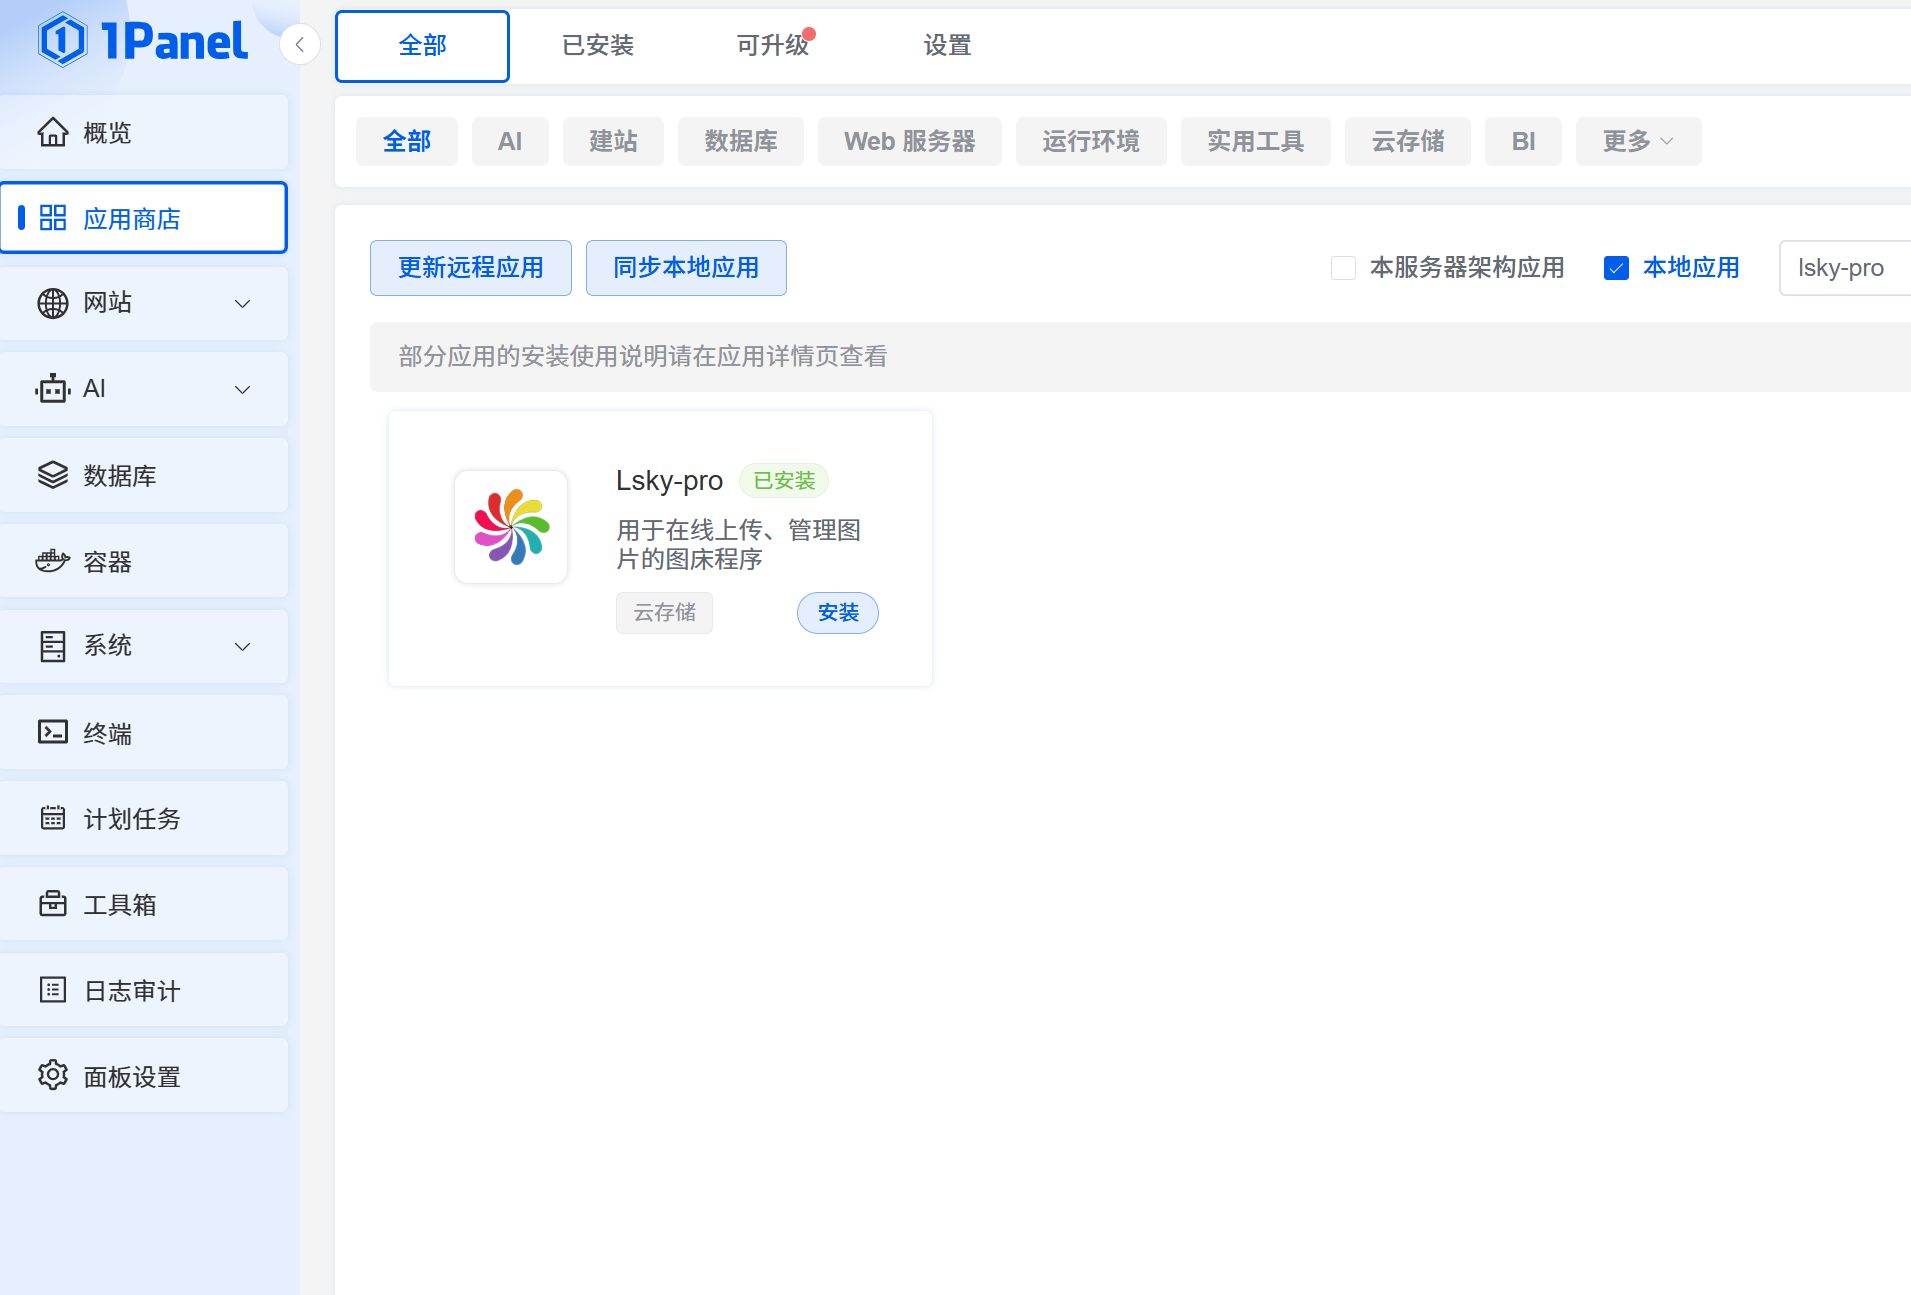
Task: Open the 终端 terminal icon
Action: coord(53,732)
